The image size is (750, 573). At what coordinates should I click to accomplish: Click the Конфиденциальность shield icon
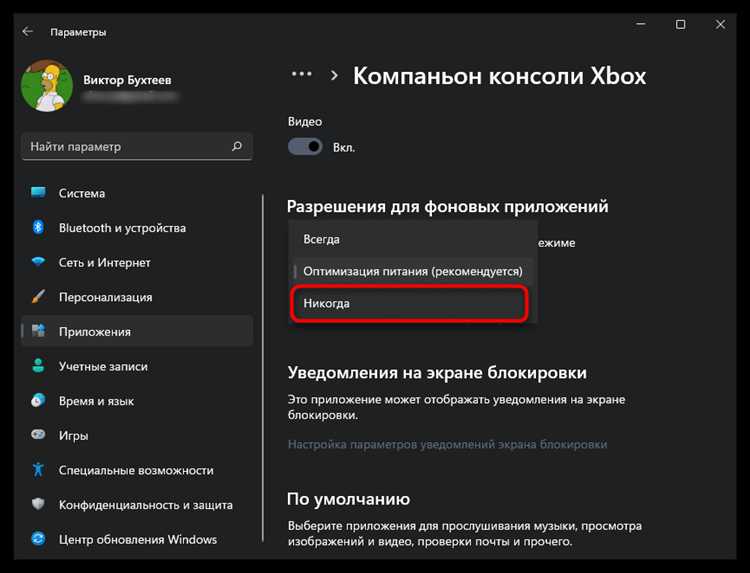point(38,504)
